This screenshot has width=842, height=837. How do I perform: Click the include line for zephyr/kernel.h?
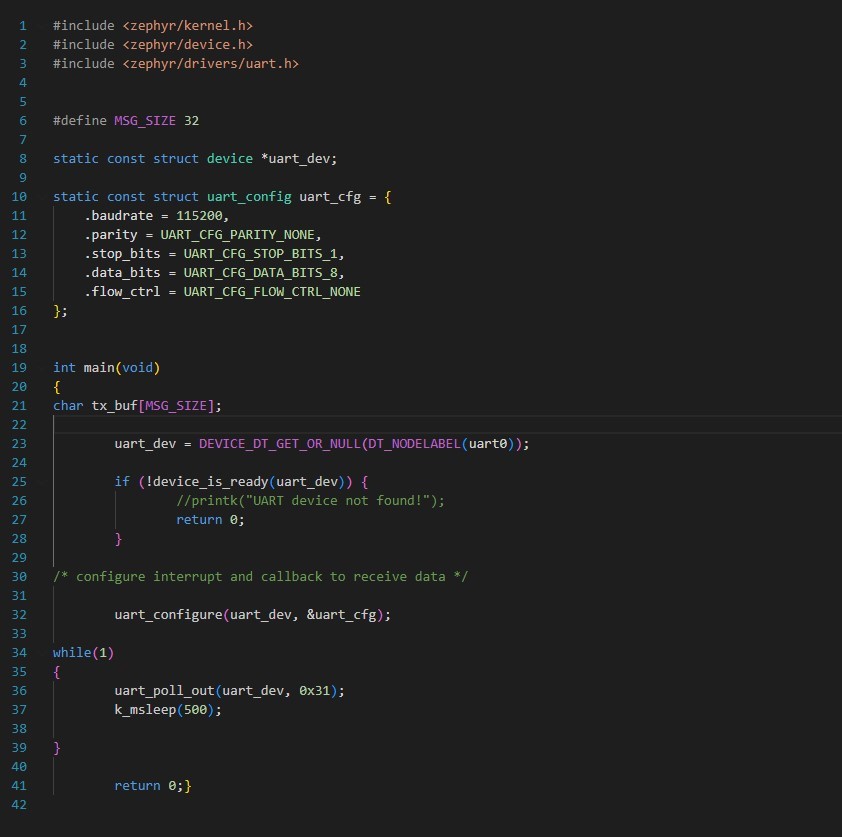[x=153, y=26]
